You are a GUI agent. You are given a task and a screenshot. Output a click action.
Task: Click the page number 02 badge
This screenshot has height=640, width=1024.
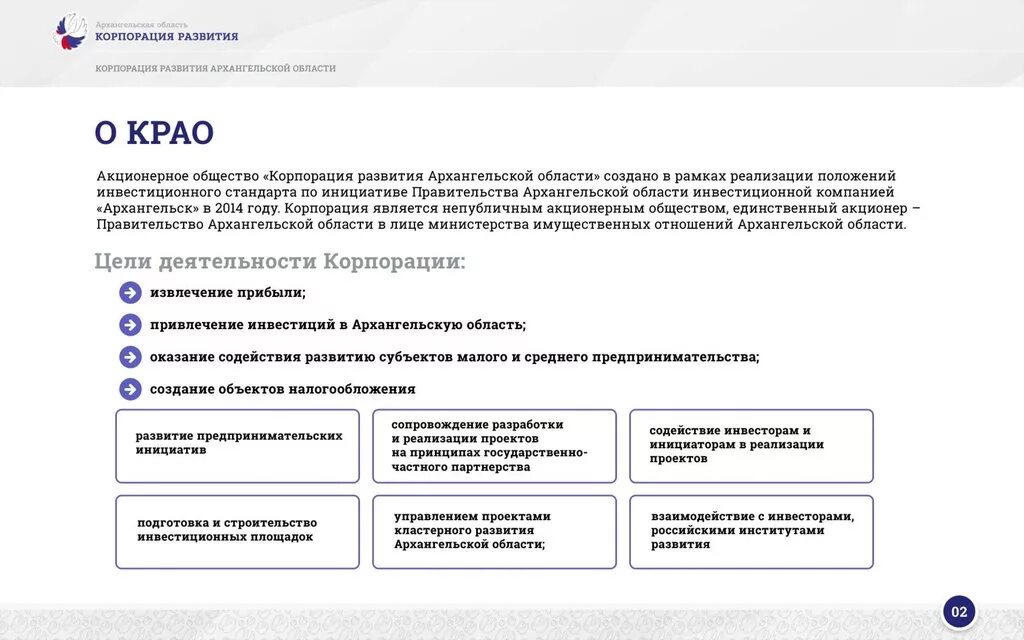(x=959, y=611)
